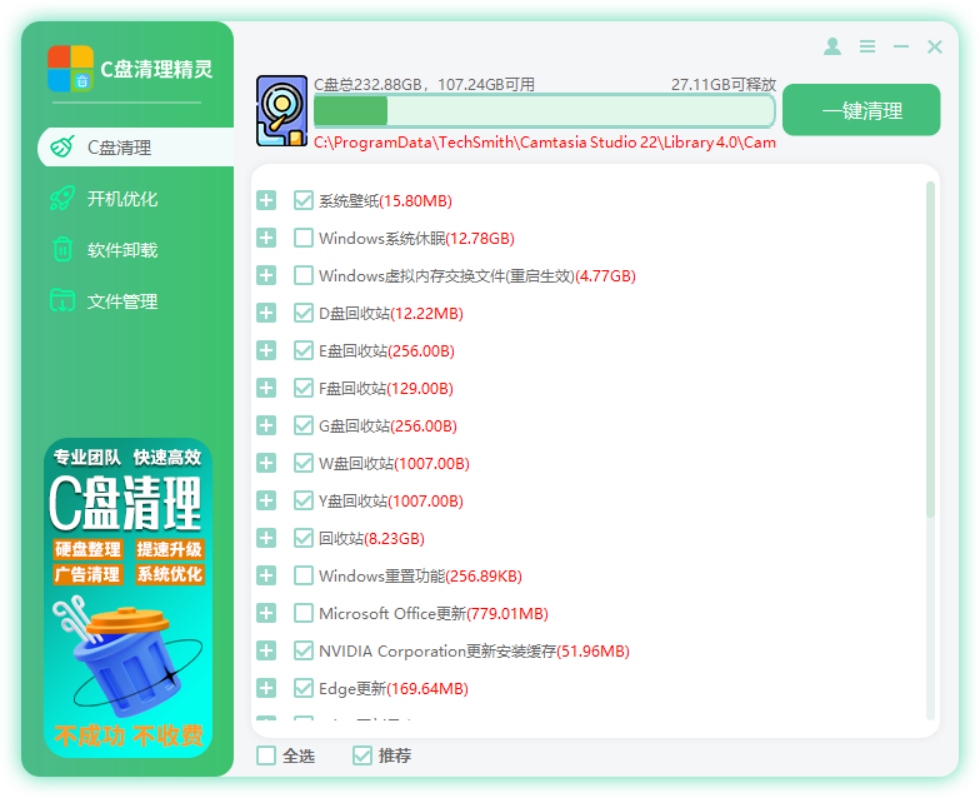Viewport: 980px width, 798px height.
Task: Expand the 系统壁纸 item
Action: pos(266,201)
